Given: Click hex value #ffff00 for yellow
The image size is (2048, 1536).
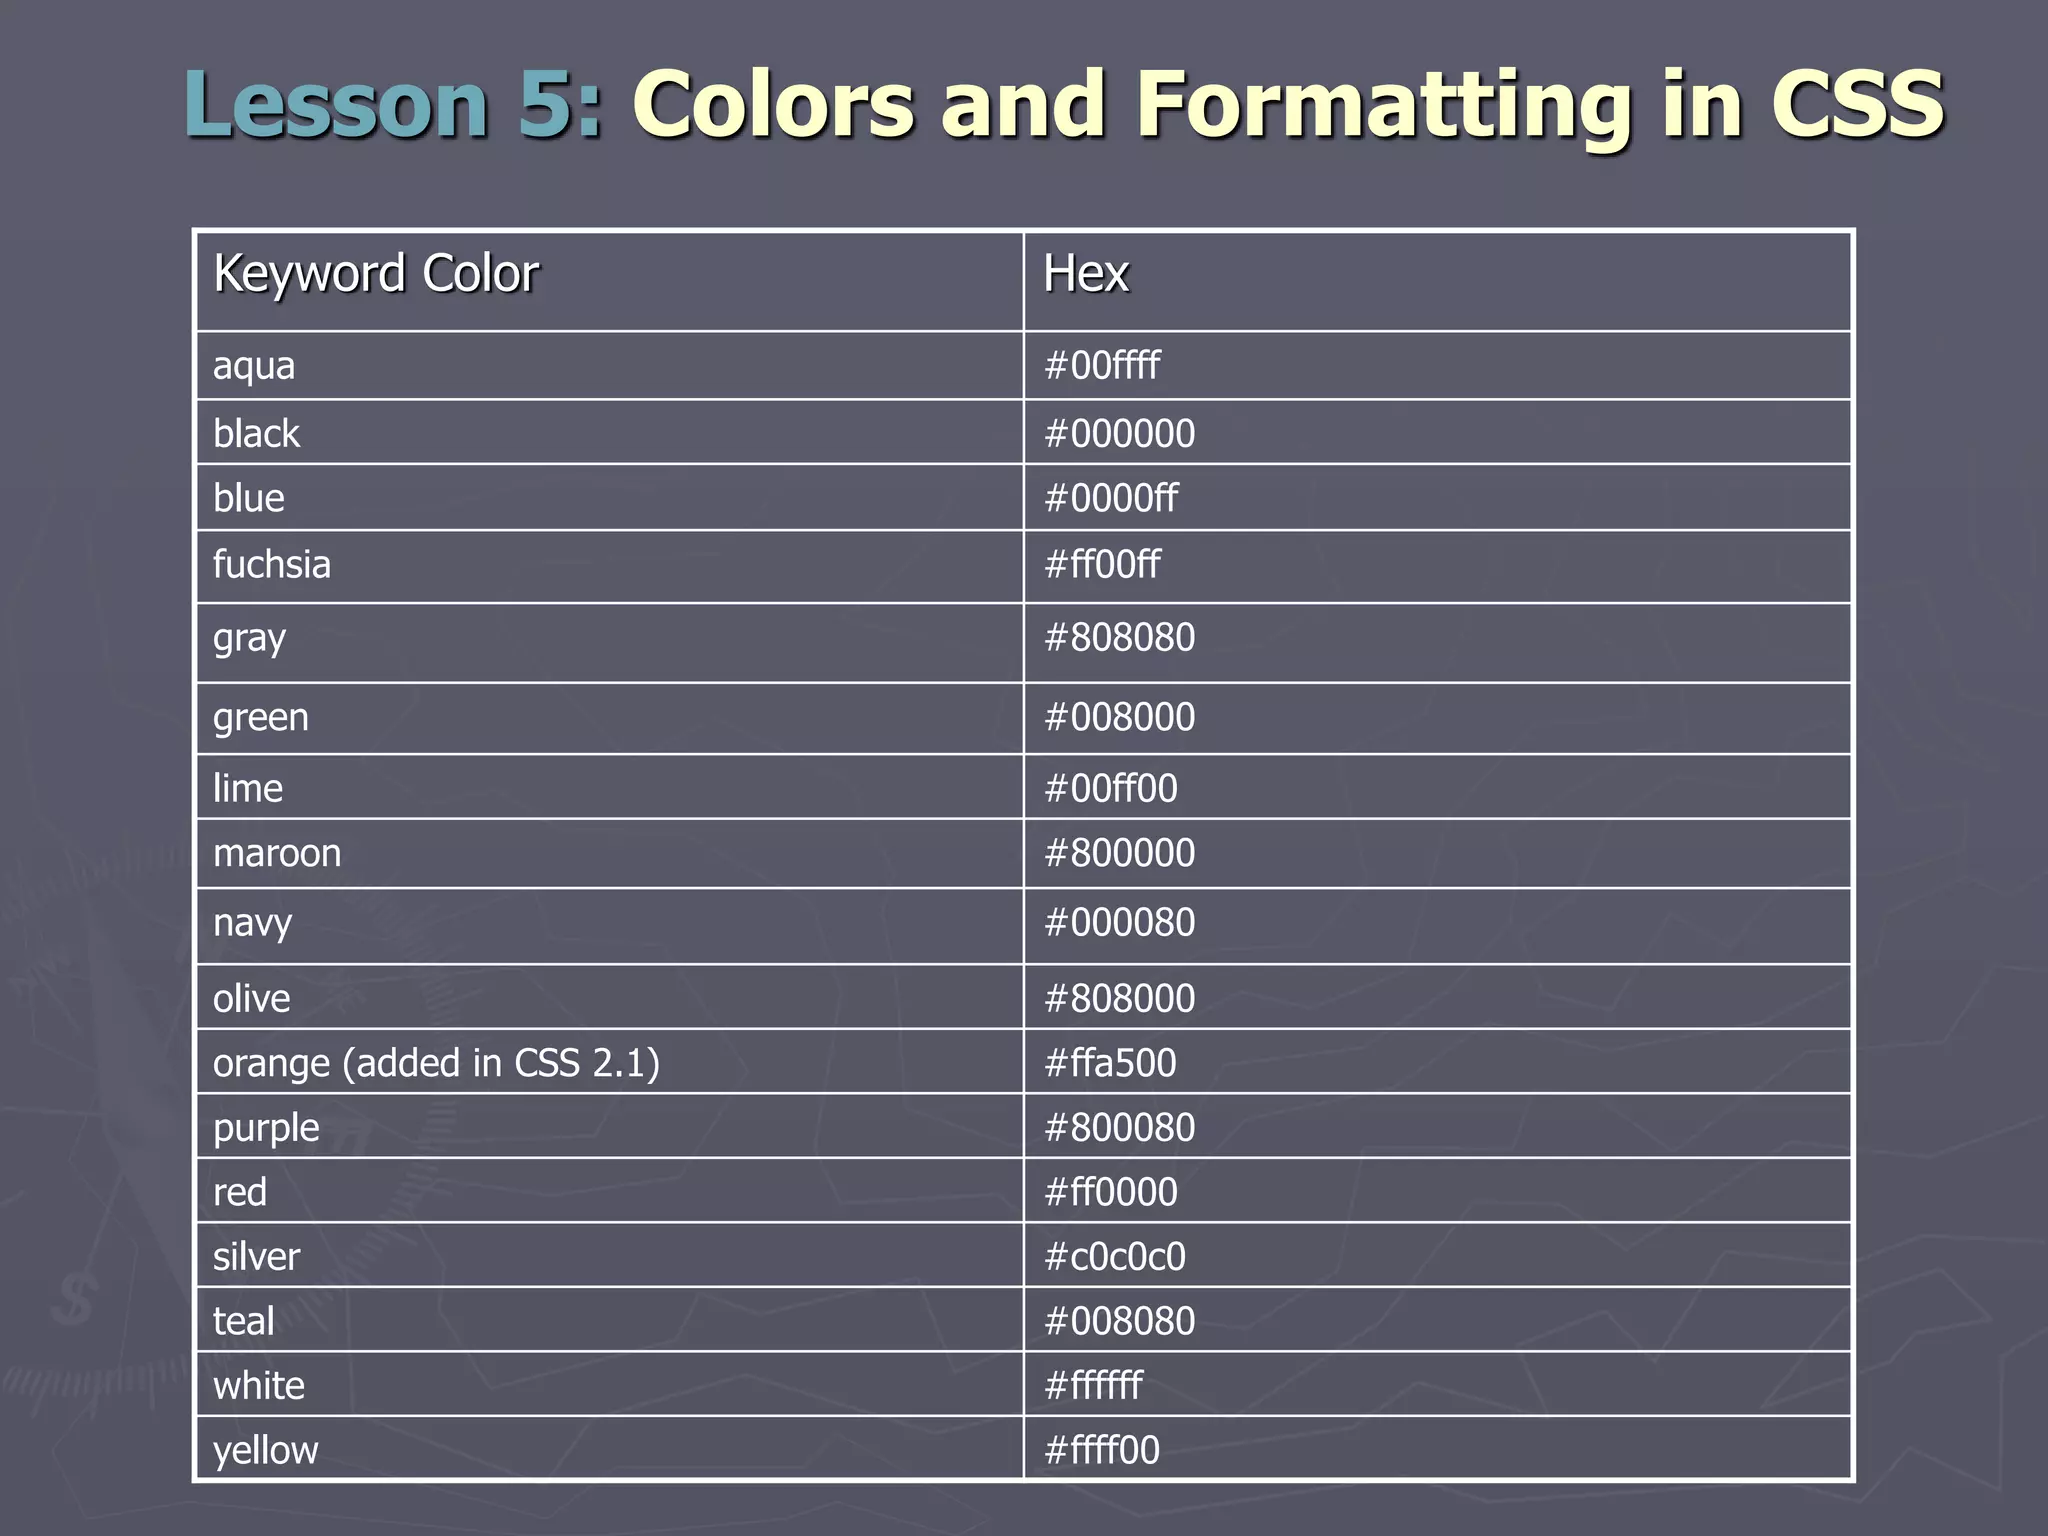Looking at the screenshot, I should (x=1101, y=1451).
